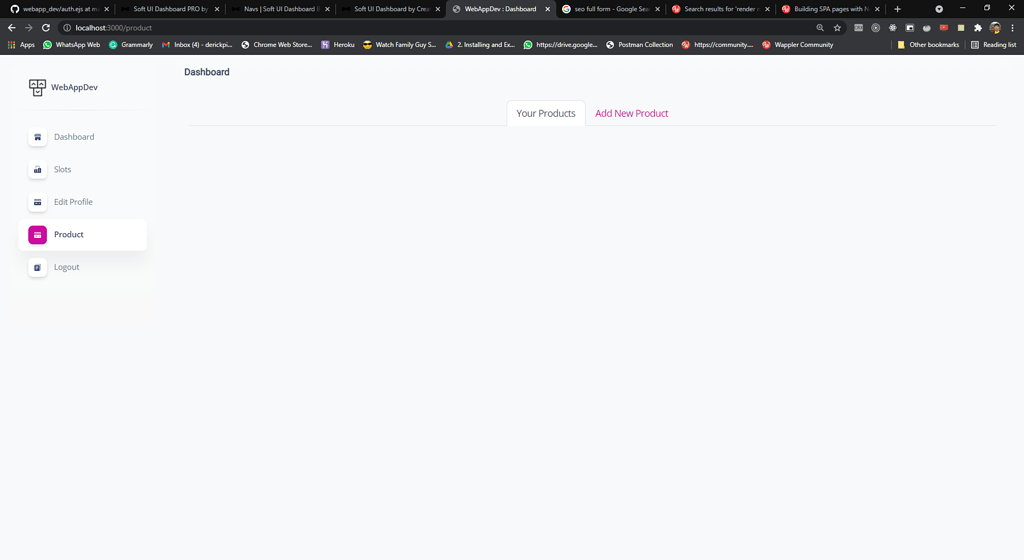This screenshot has height=560, width=1024.
Task: Click the browser forward arrow
Action: pos(29,28)
